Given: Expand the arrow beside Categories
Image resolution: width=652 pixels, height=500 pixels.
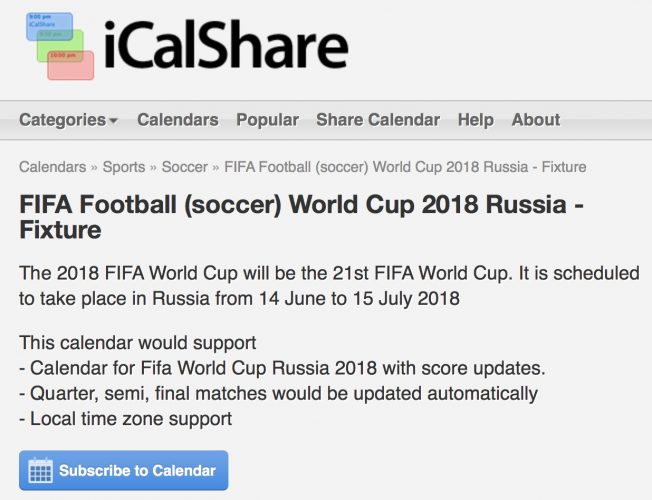Looking at the screenshot, I should coord(113,121).
